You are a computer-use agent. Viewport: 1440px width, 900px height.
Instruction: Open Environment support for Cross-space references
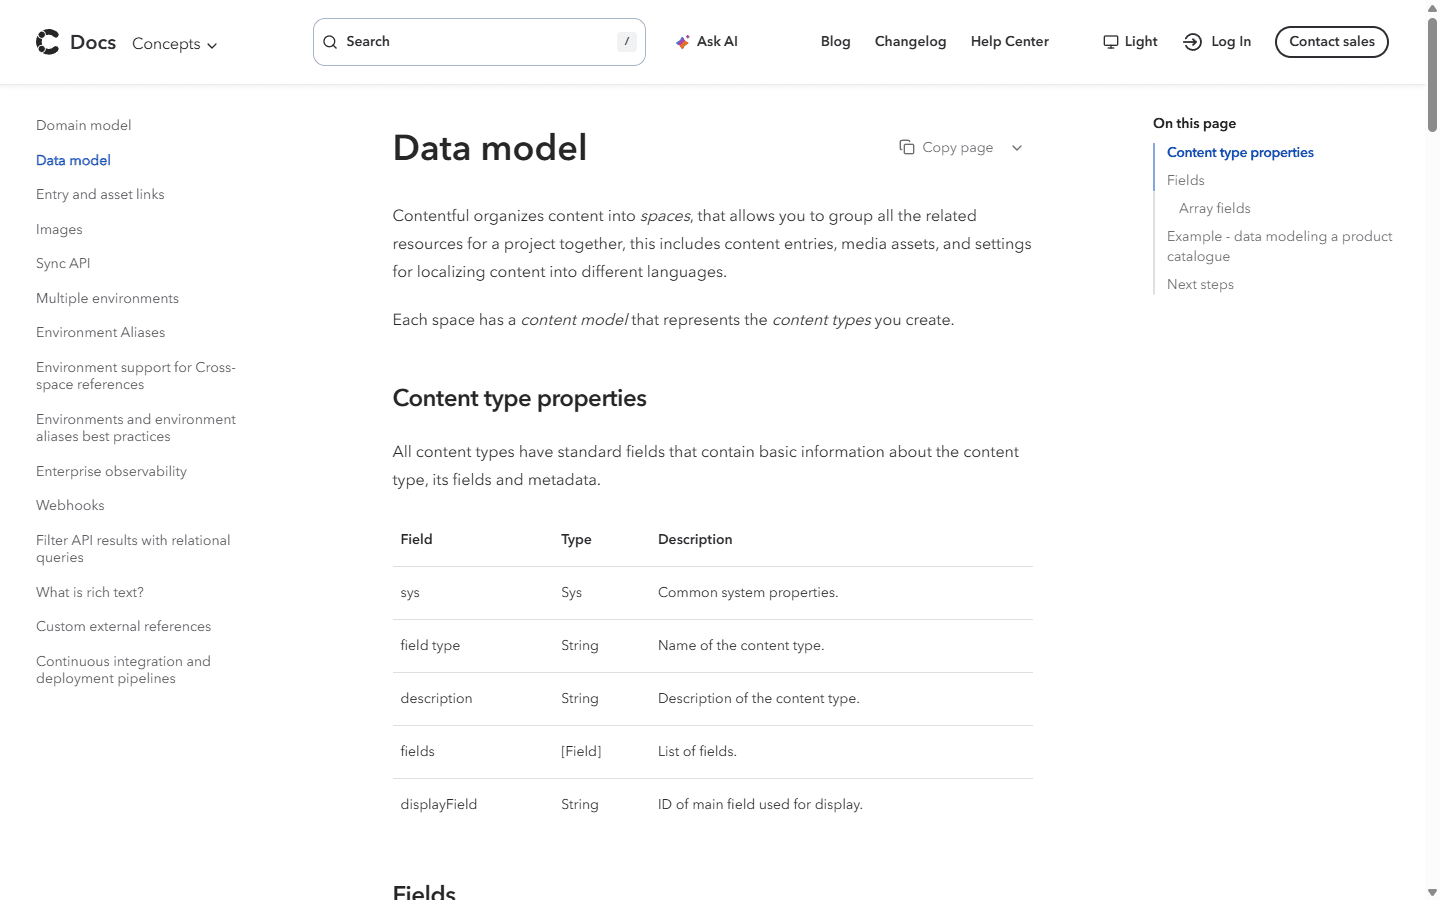coord(136,376)
